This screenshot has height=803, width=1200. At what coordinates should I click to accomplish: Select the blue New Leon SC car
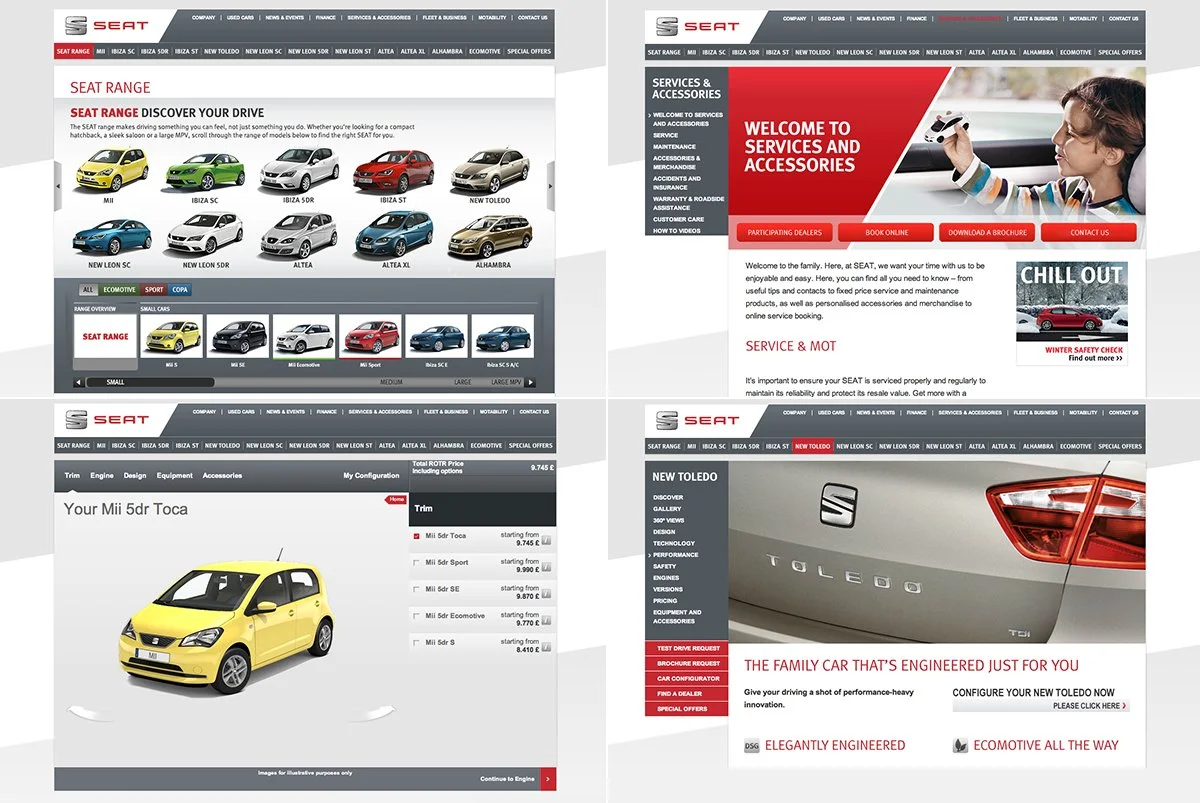111,237
